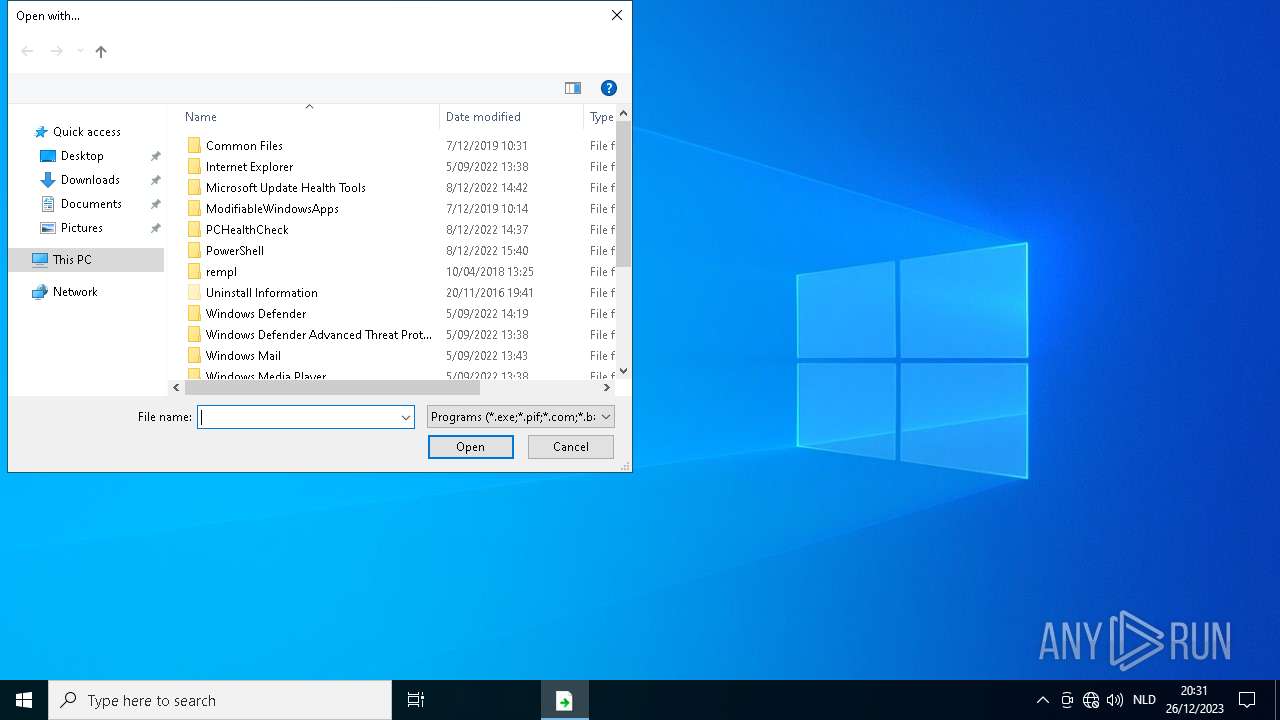
Task: Click the Windows Mail folder name
Action: (243, 356)
